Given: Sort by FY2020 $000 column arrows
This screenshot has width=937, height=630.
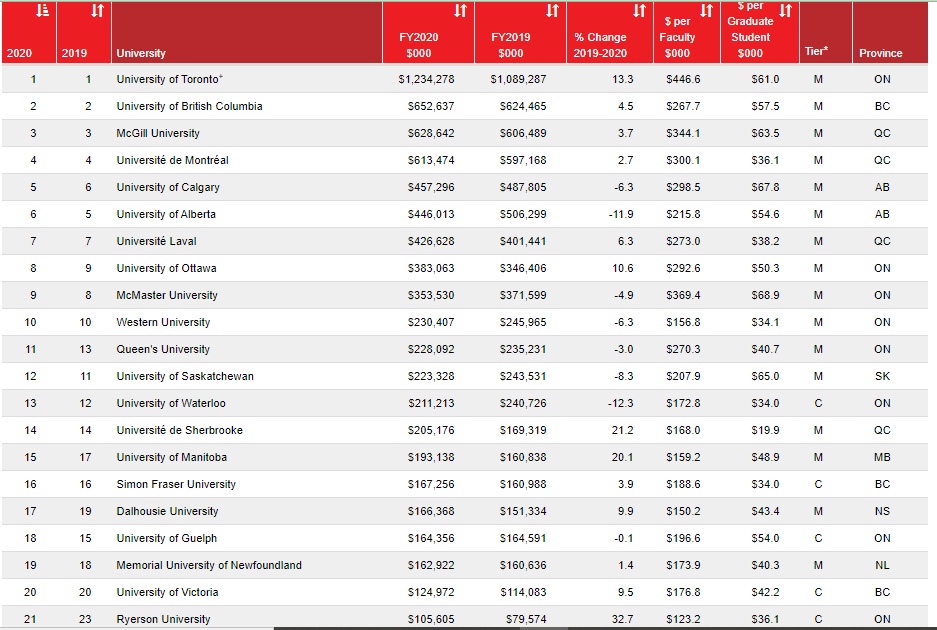Looking at the screenshot, I should tap(460, 10).
